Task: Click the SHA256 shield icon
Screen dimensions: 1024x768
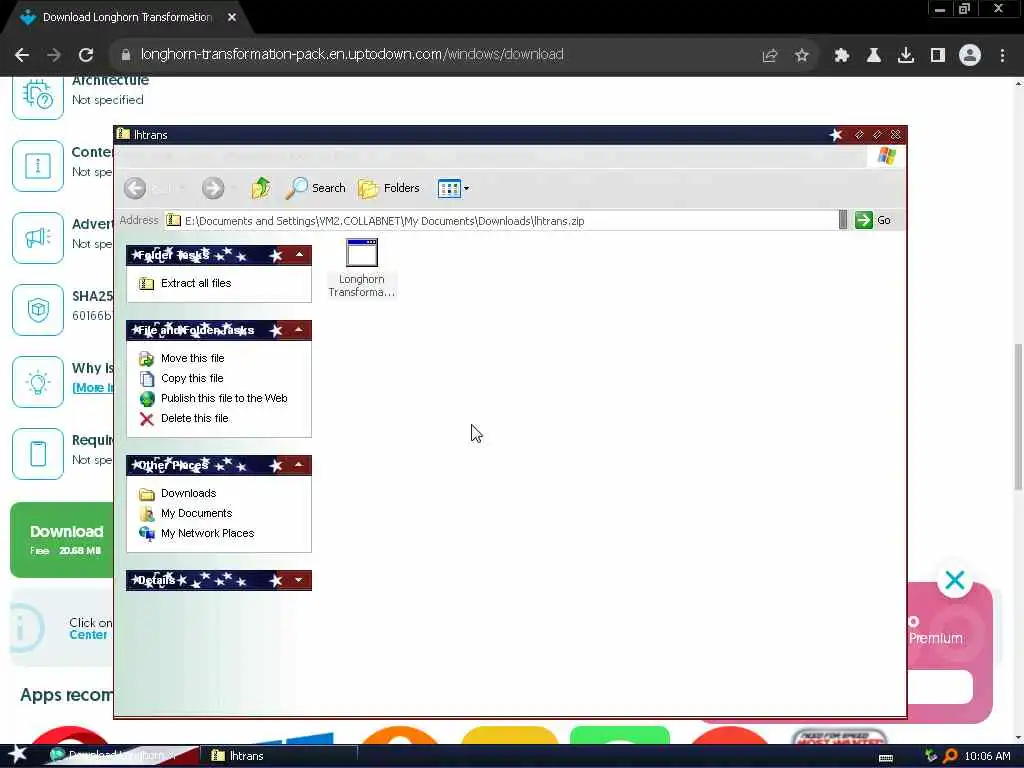Action: (38, 310)
